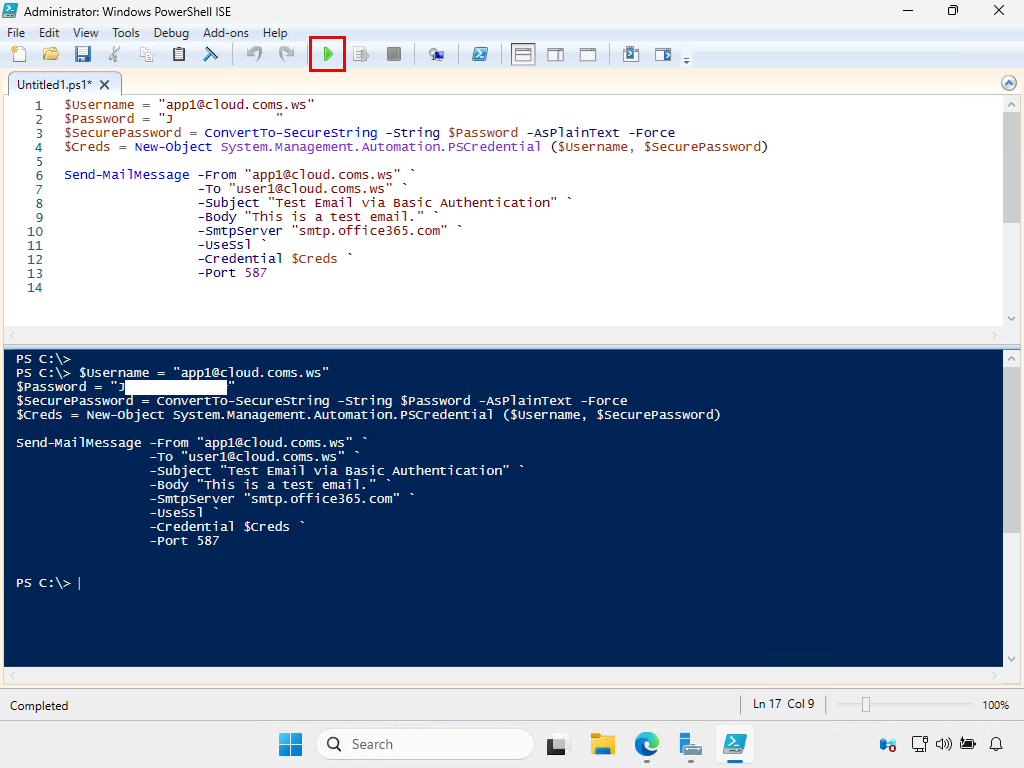1024x768 pixels.
Task: Click script pane scroll up arrow
Action: coord(1011,104)
